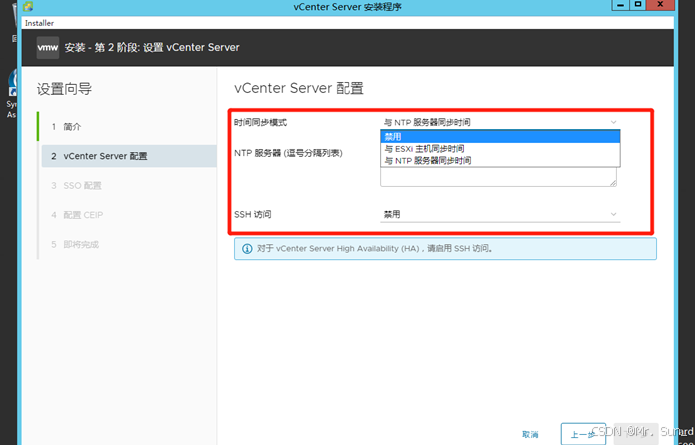Close the vCenter Server installer window
Viewport: 695px width, 445px height.
660,5
